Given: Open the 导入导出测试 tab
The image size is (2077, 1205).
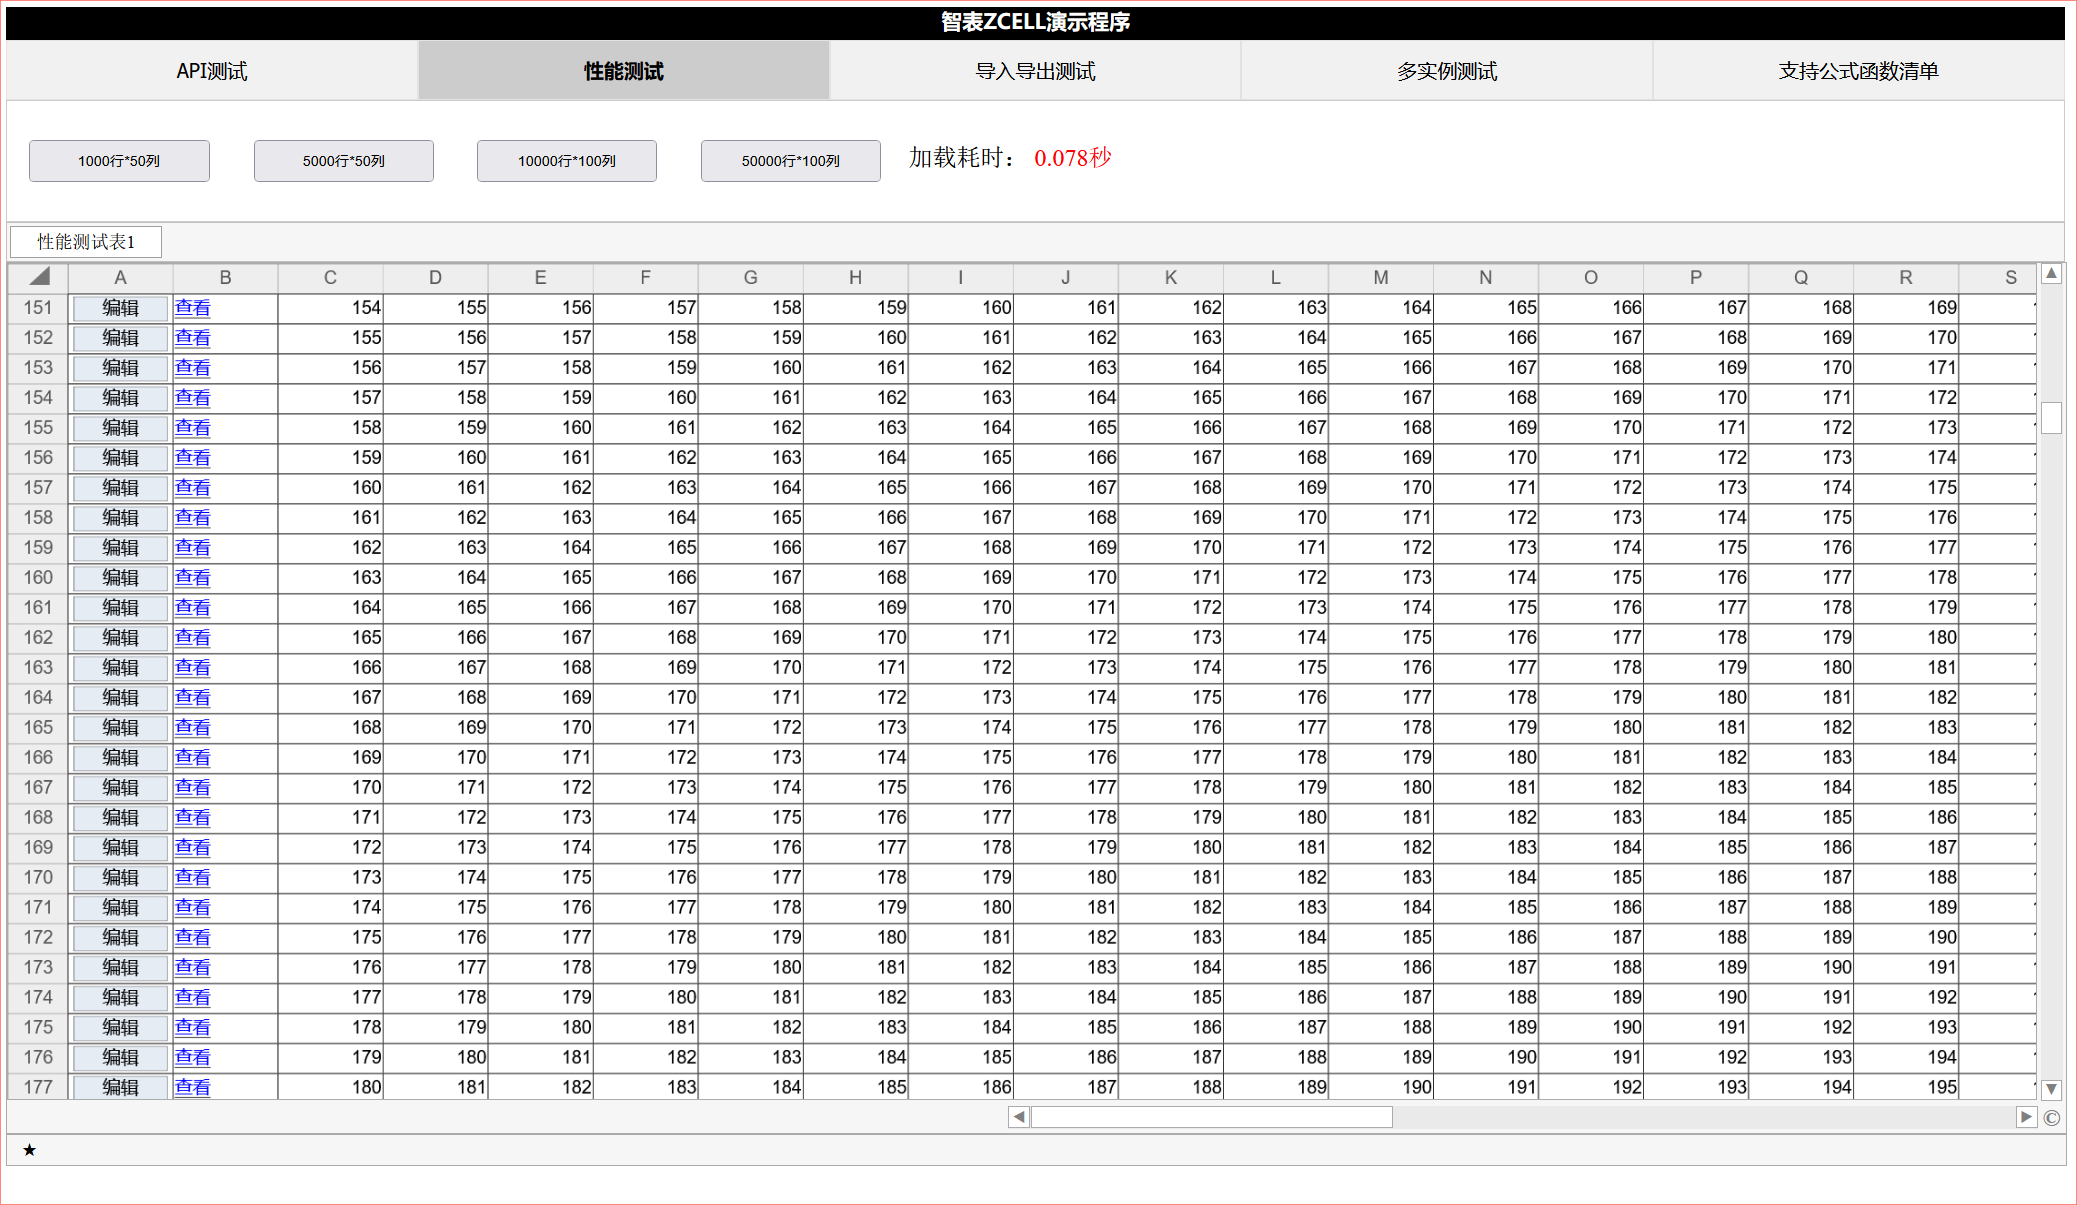Looking at the screenshot, I should [1035, 71].
